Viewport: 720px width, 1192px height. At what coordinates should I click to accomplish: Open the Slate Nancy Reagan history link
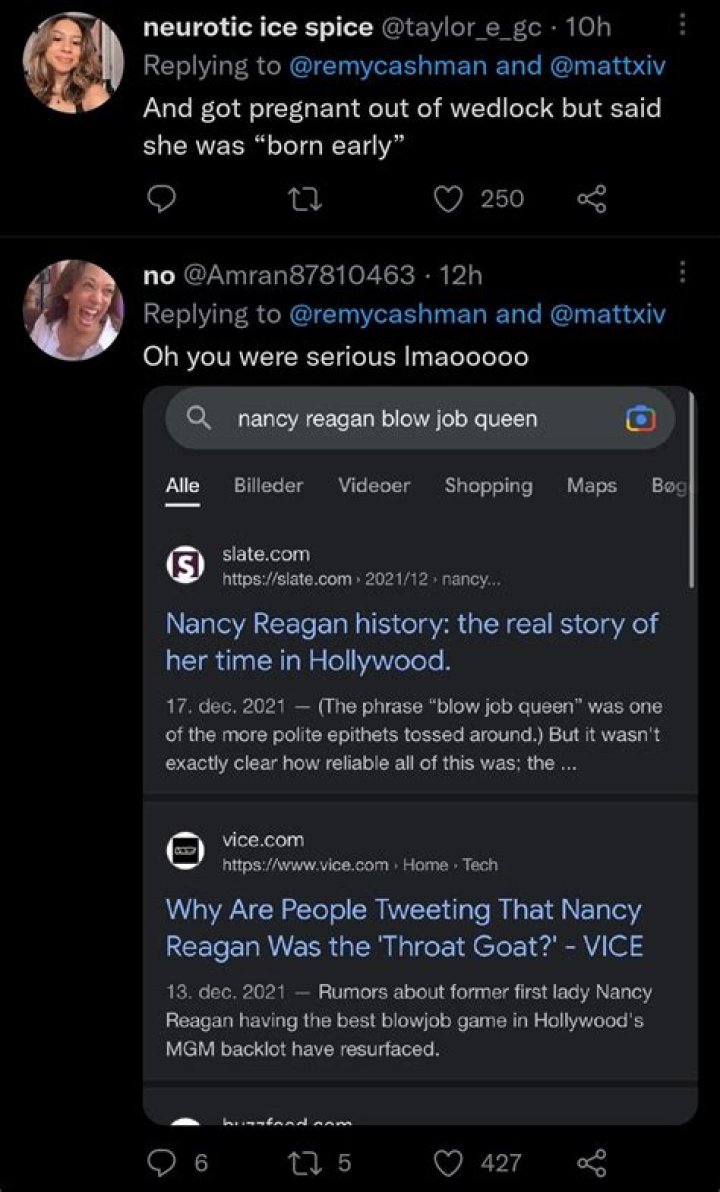coord(411,641)
